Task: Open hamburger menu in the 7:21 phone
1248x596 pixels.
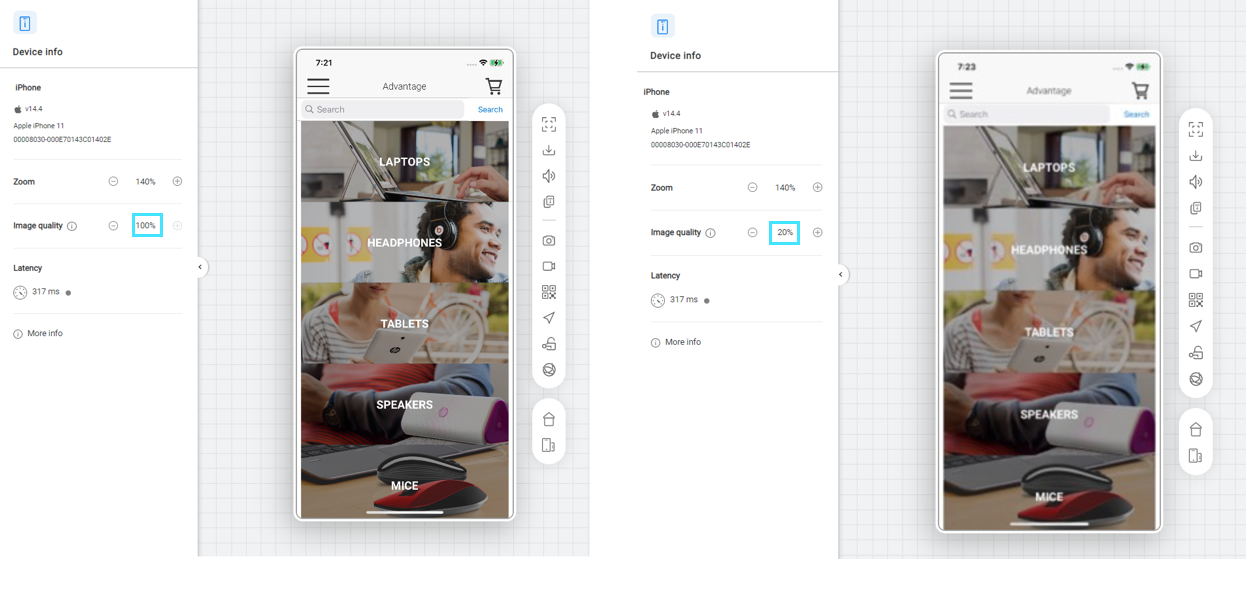Action: (318, 87)
